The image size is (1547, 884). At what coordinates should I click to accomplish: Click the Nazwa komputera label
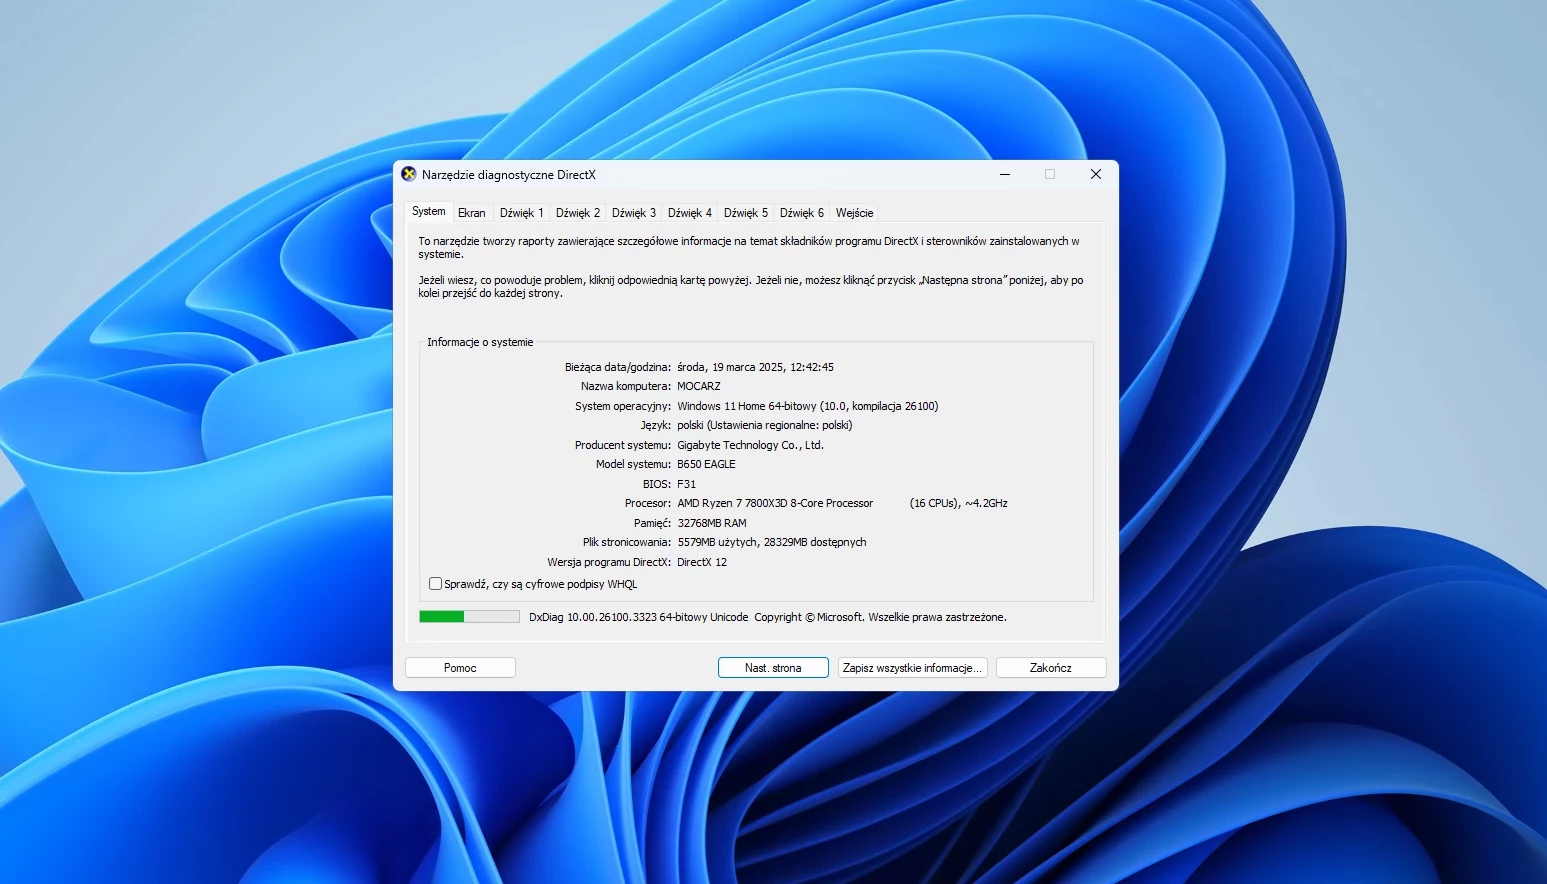coord(626,386)
